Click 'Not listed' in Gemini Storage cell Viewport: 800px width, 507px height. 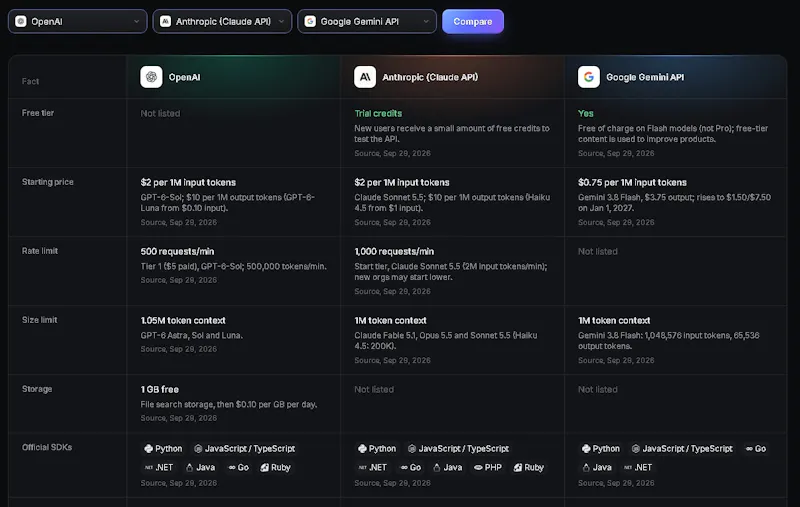coord(597,389)
